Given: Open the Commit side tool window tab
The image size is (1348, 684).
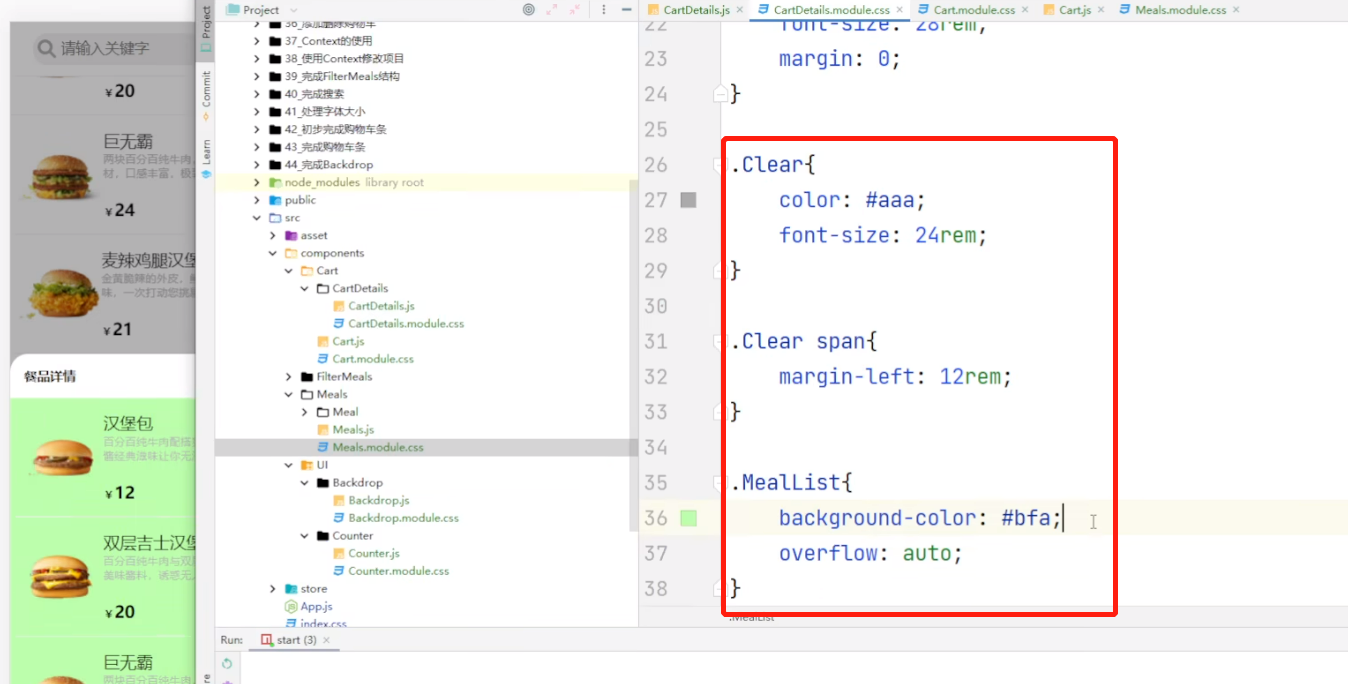Looking at the screenshot, I should click(x=206, y=95).
